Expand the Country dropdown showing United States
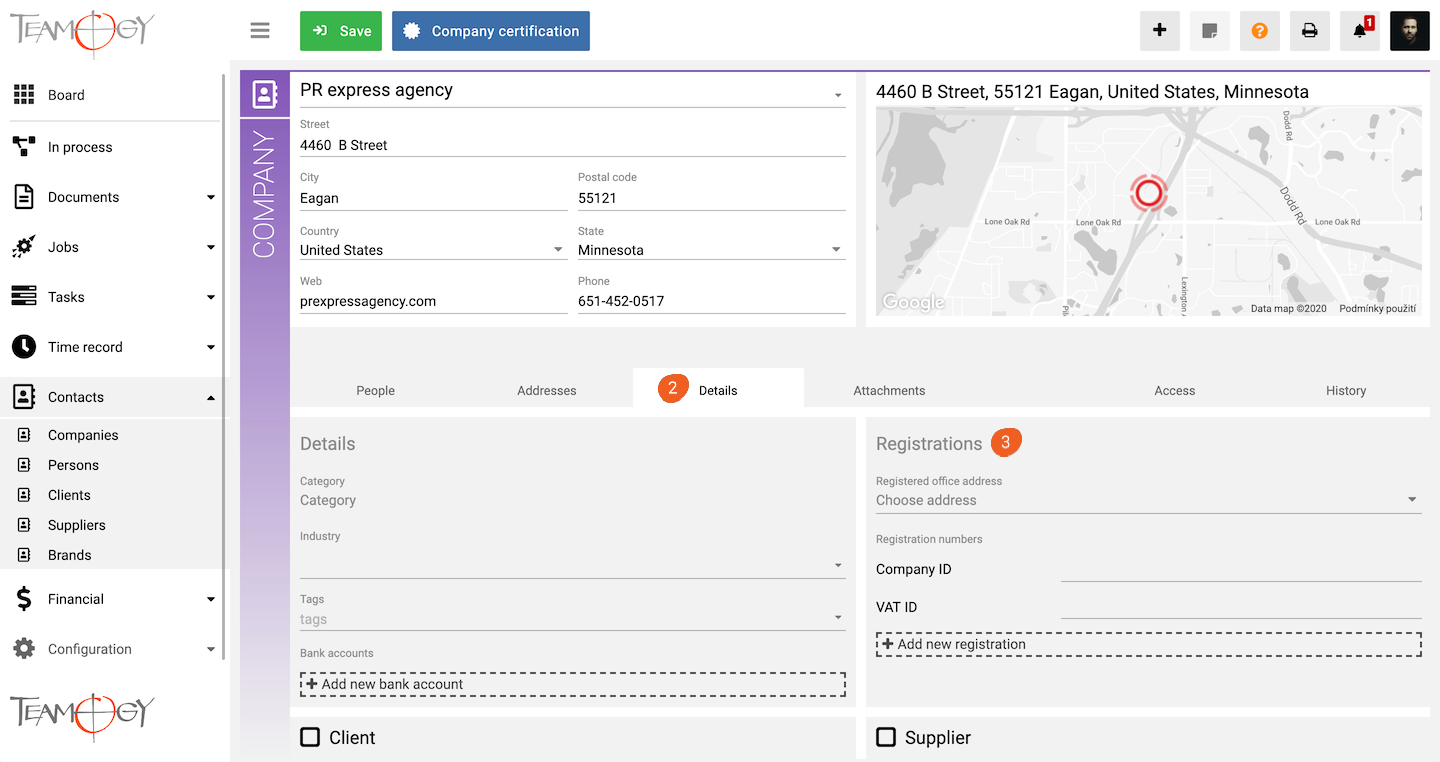 434,250
